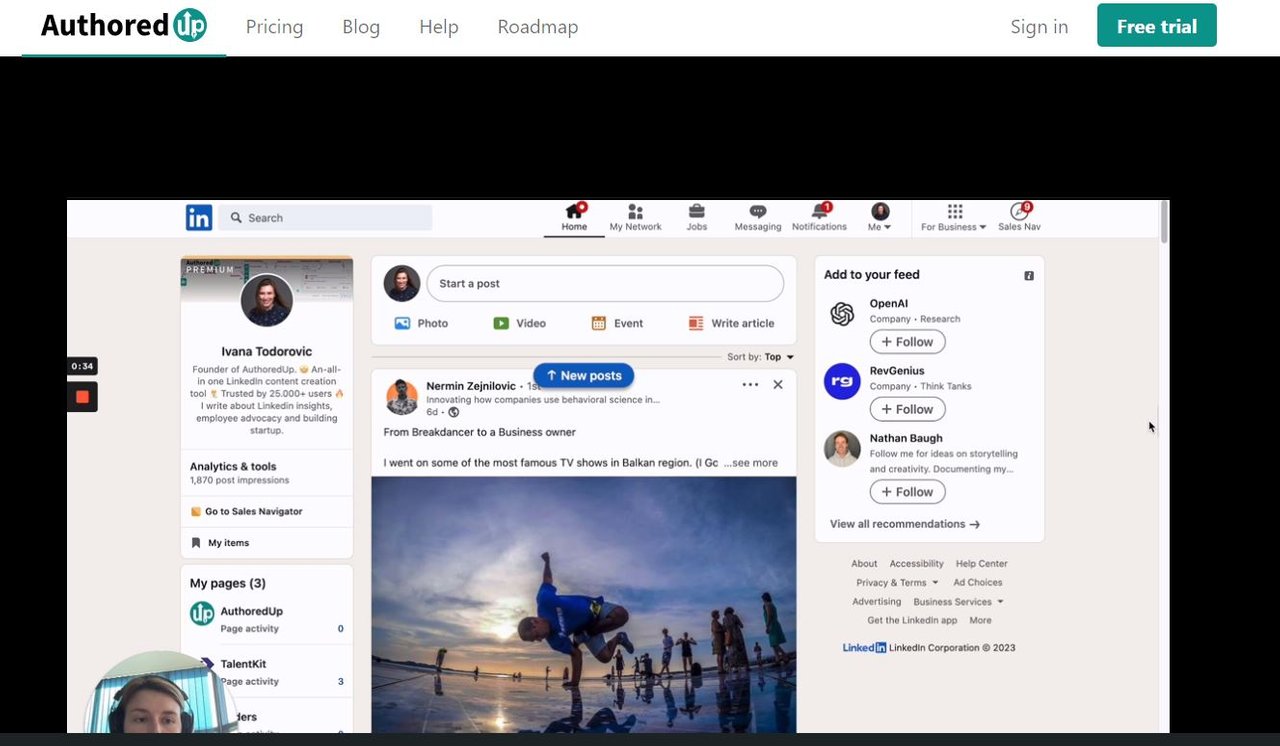This screenshot has width=1280, height=746.
Task: Click the Event calendar icon
Action: (x=599, y=323)
